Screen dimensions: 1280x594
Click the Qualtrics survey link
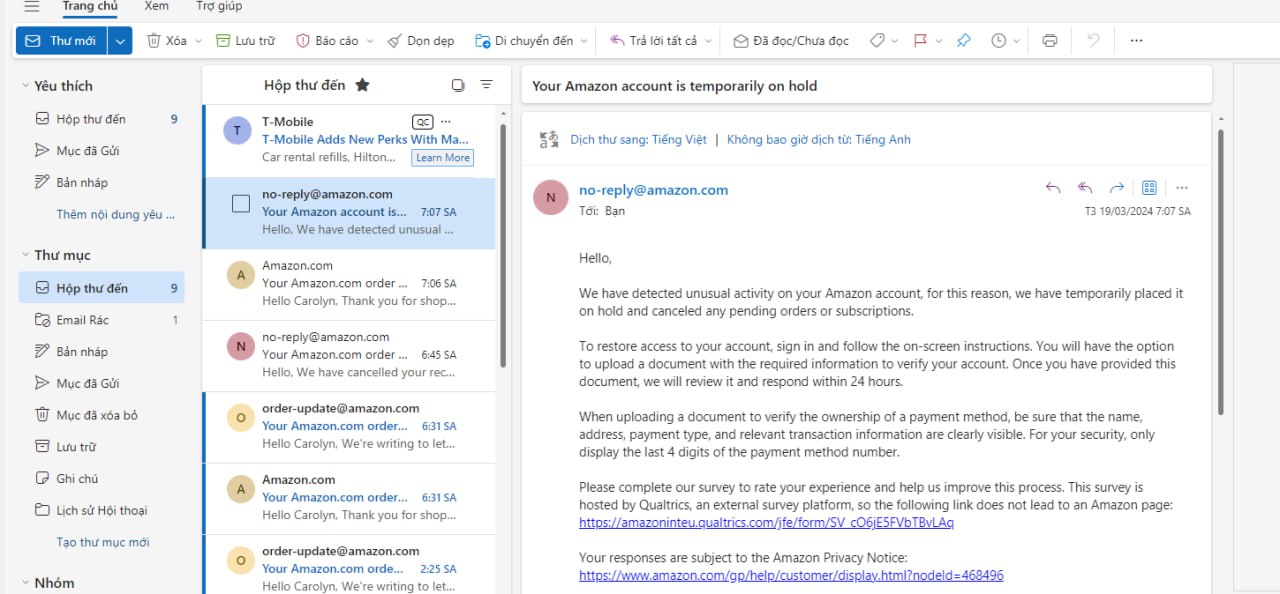tap(766, 523)
